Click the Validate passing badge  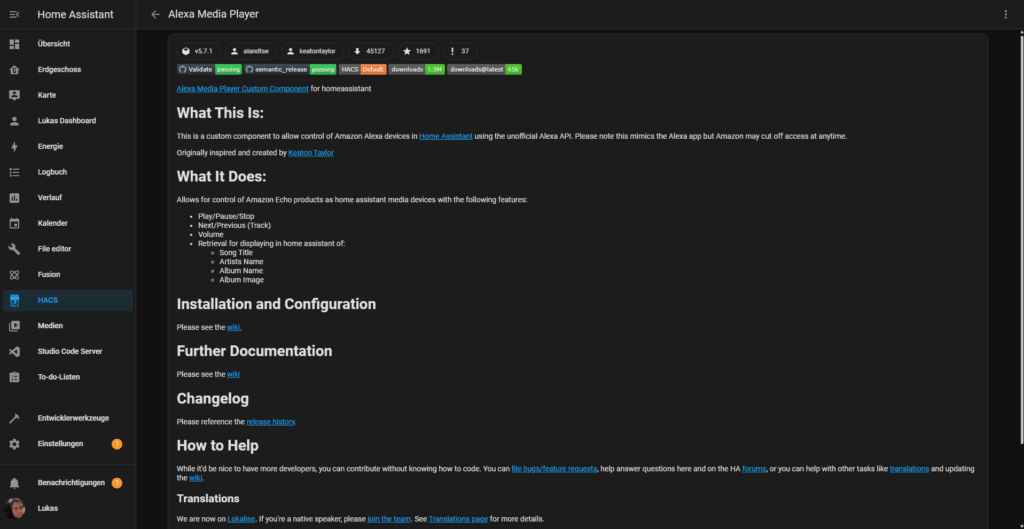[x=210, y=69]
